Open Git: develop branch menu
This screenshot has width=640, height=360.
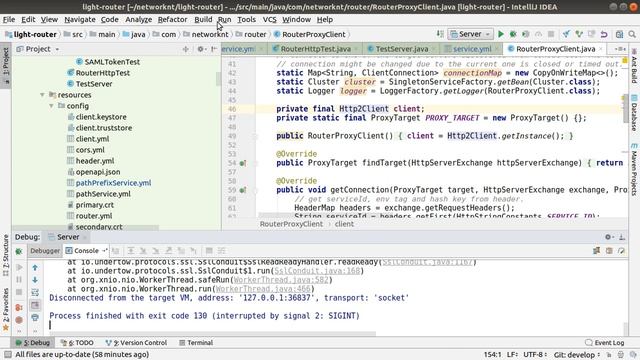click(x=577, y=355)
